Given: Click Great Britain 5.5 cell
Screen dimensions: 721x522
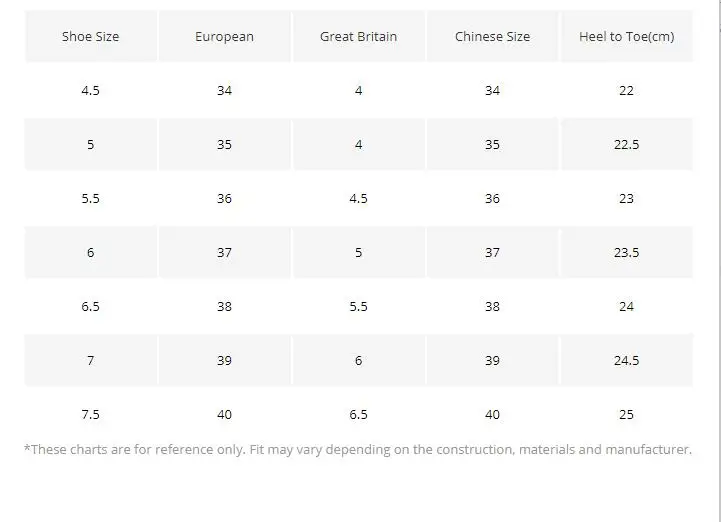Looking at the screenshot, I should coord(359,306).
